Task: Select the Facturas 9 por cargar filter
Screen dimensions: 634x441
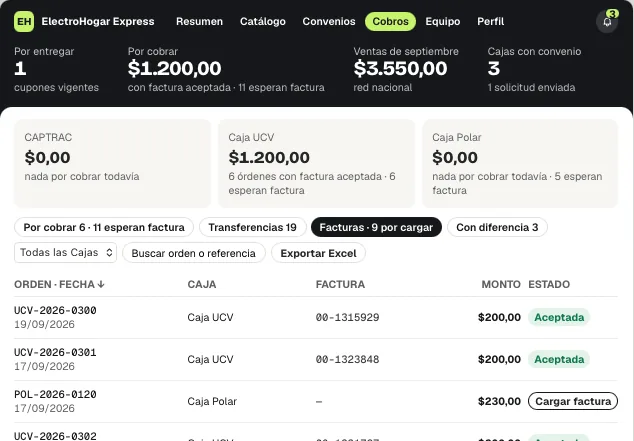Action: [376, 227]
